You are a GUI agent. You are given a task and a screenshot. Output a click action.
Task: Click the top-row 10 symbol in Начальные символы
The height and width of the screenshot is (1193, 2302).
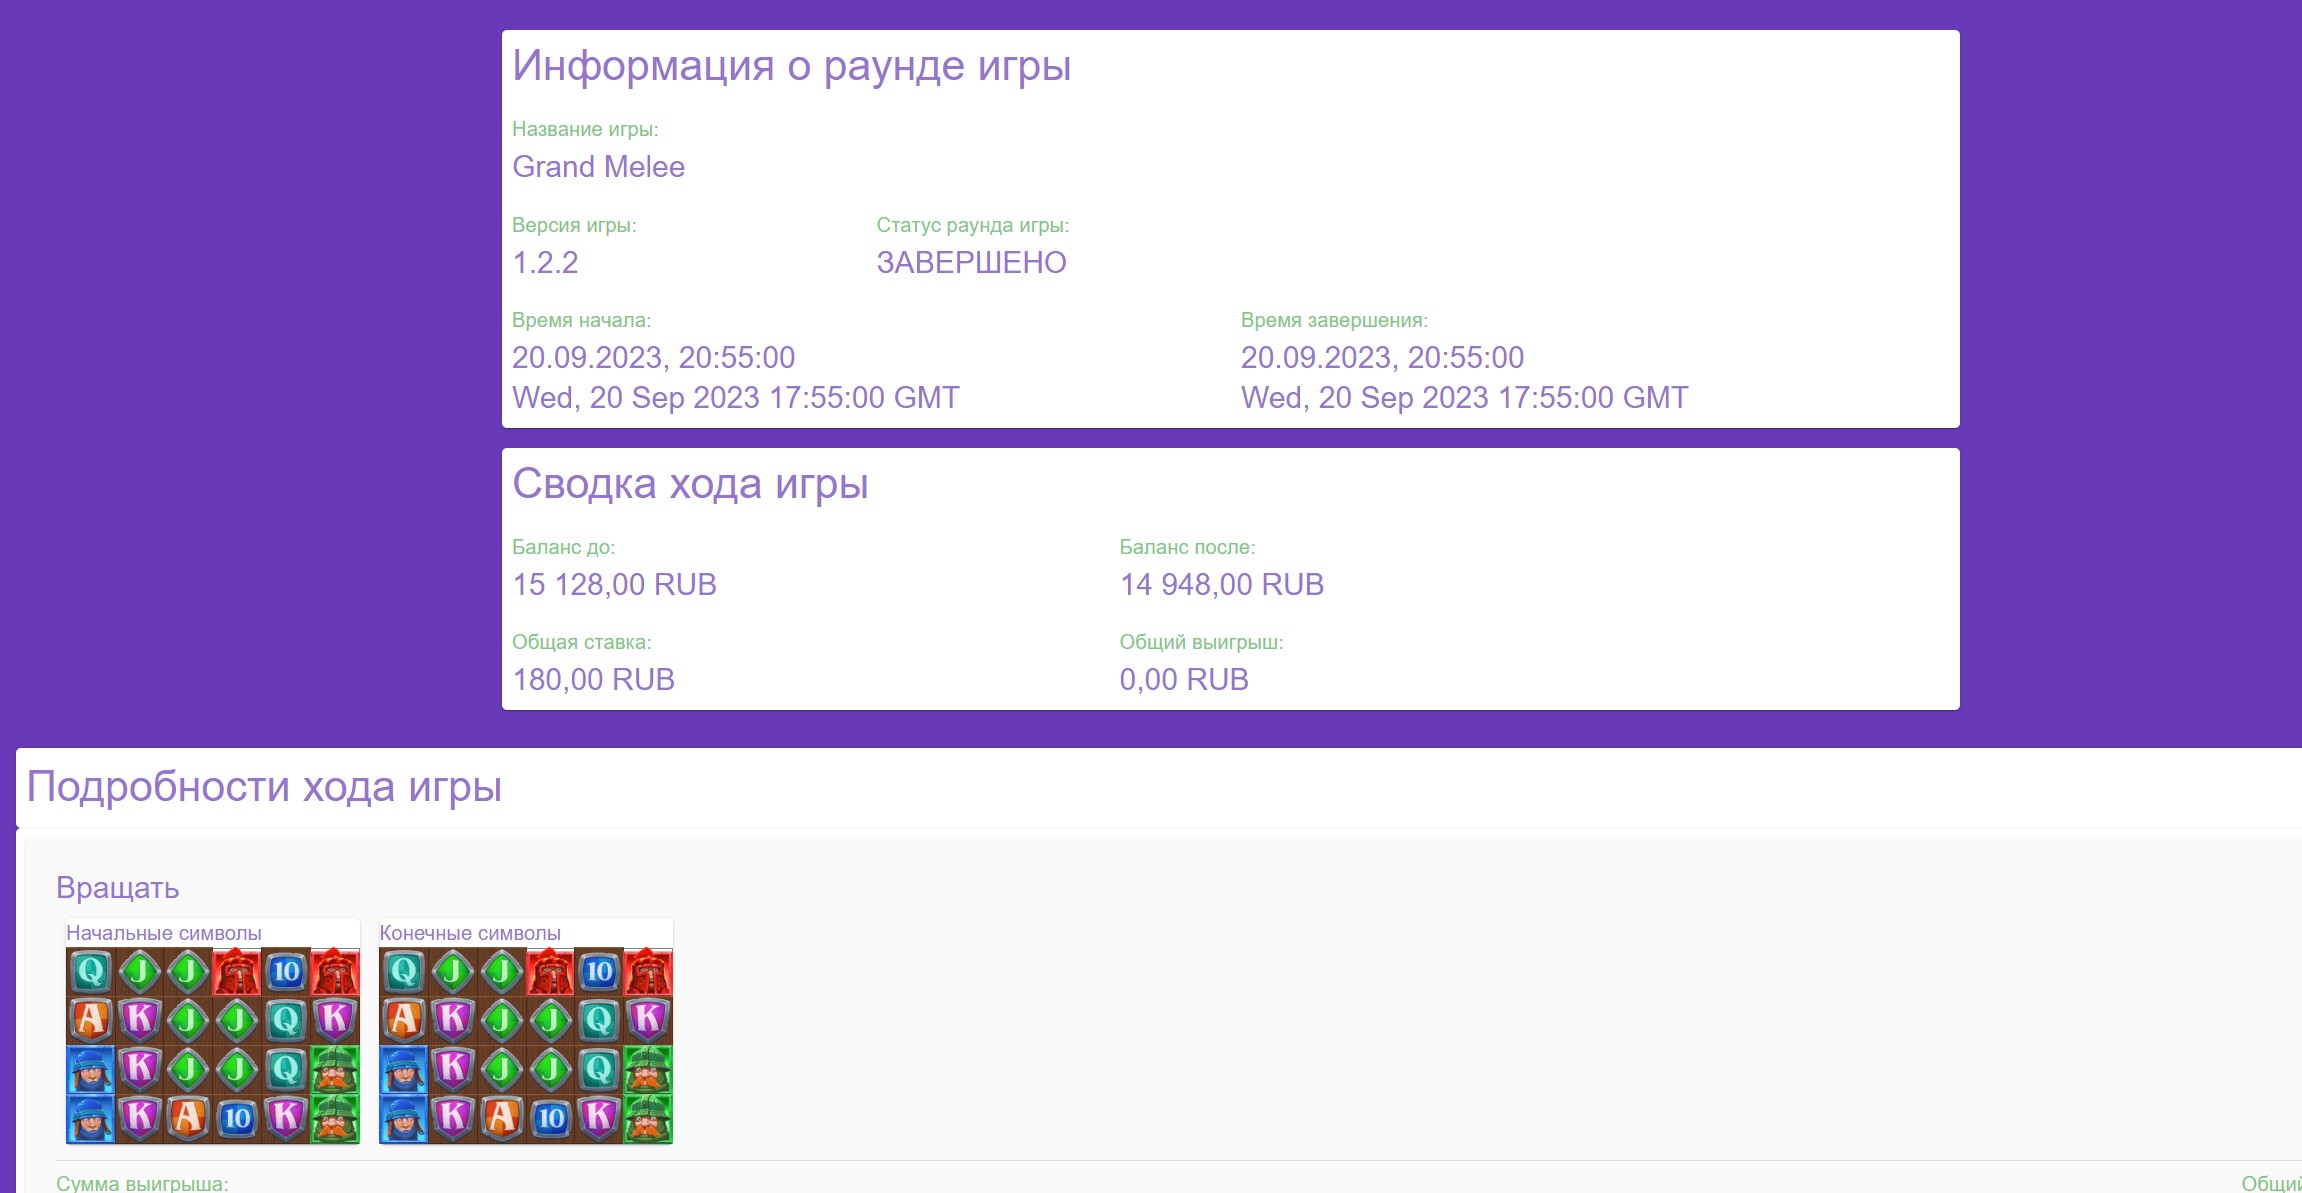(x=286, y=971)
